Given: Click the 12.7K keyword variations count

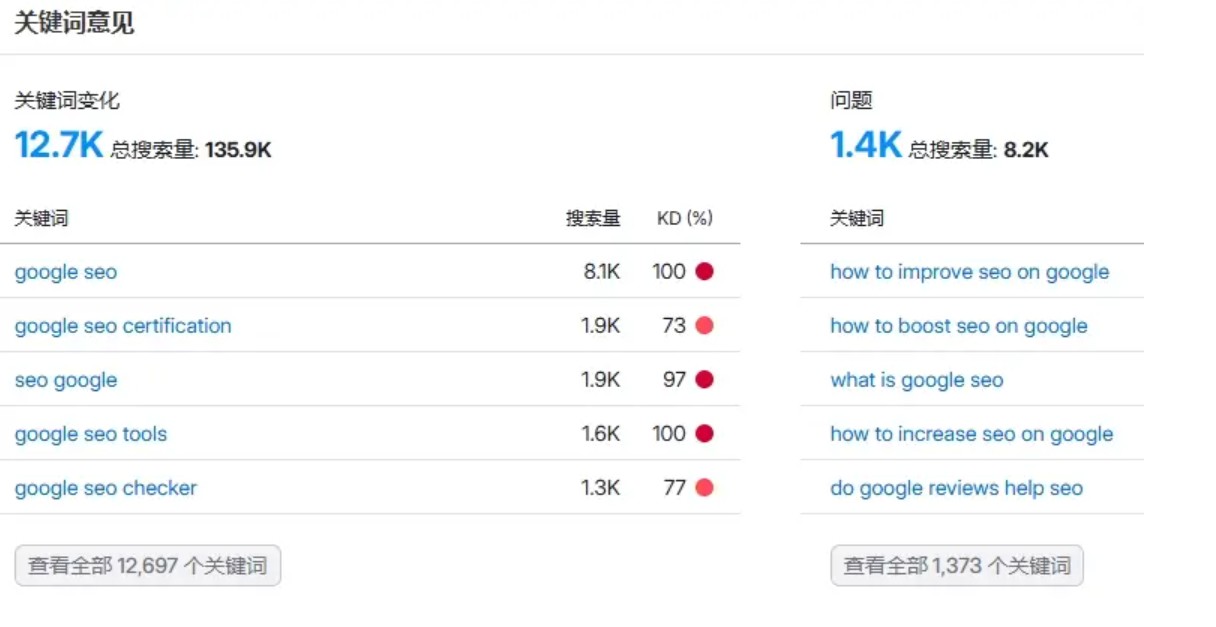Looking at the screenshot, I should [58, 145].
